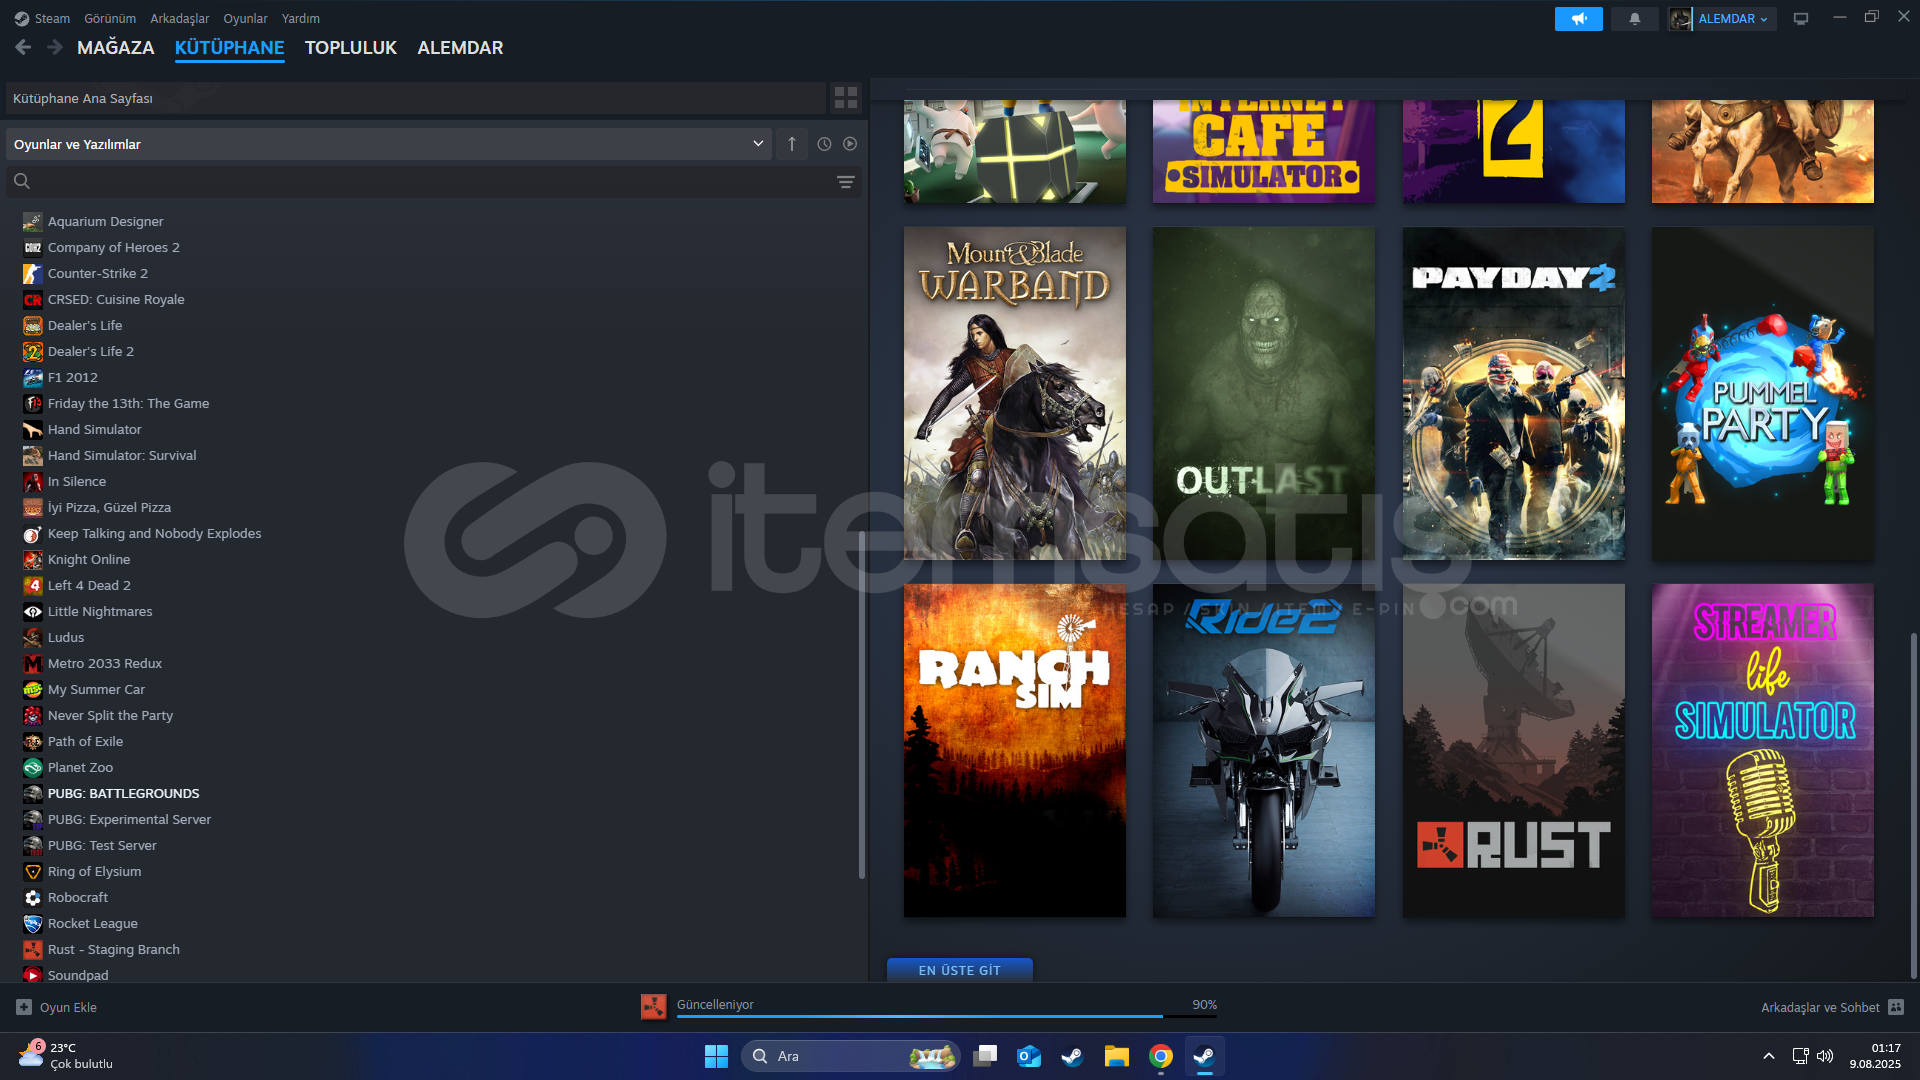The height and width of the screenshot is (1080, 1920).
Task: Select Counter-Strike 2 in game list
Action: click(x=98, y=273)
